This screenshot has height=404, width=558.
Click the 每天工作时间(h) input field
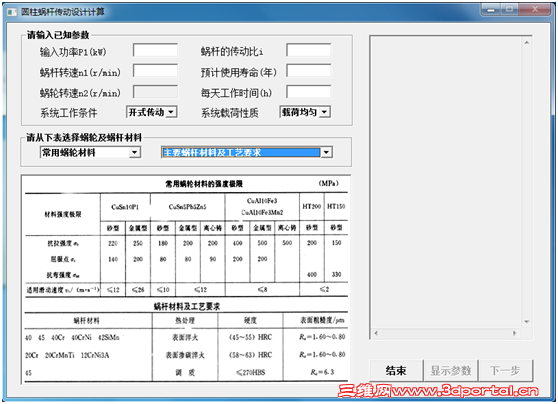(x=309, y=91)
